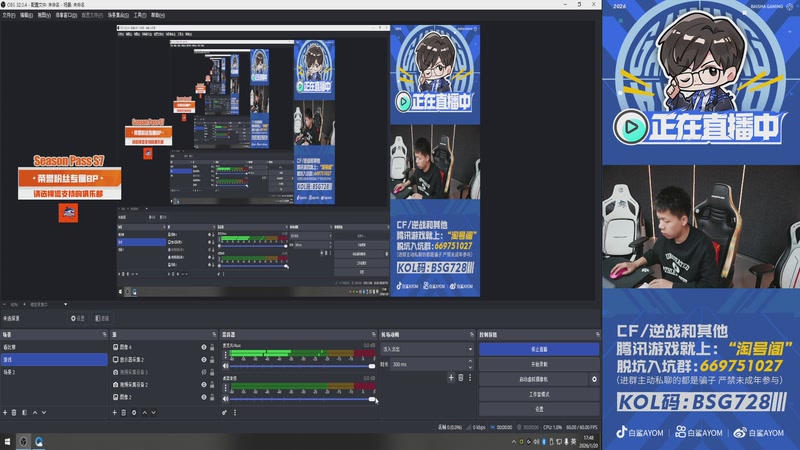Pop out the Scenes dock panel

(105, 335)
